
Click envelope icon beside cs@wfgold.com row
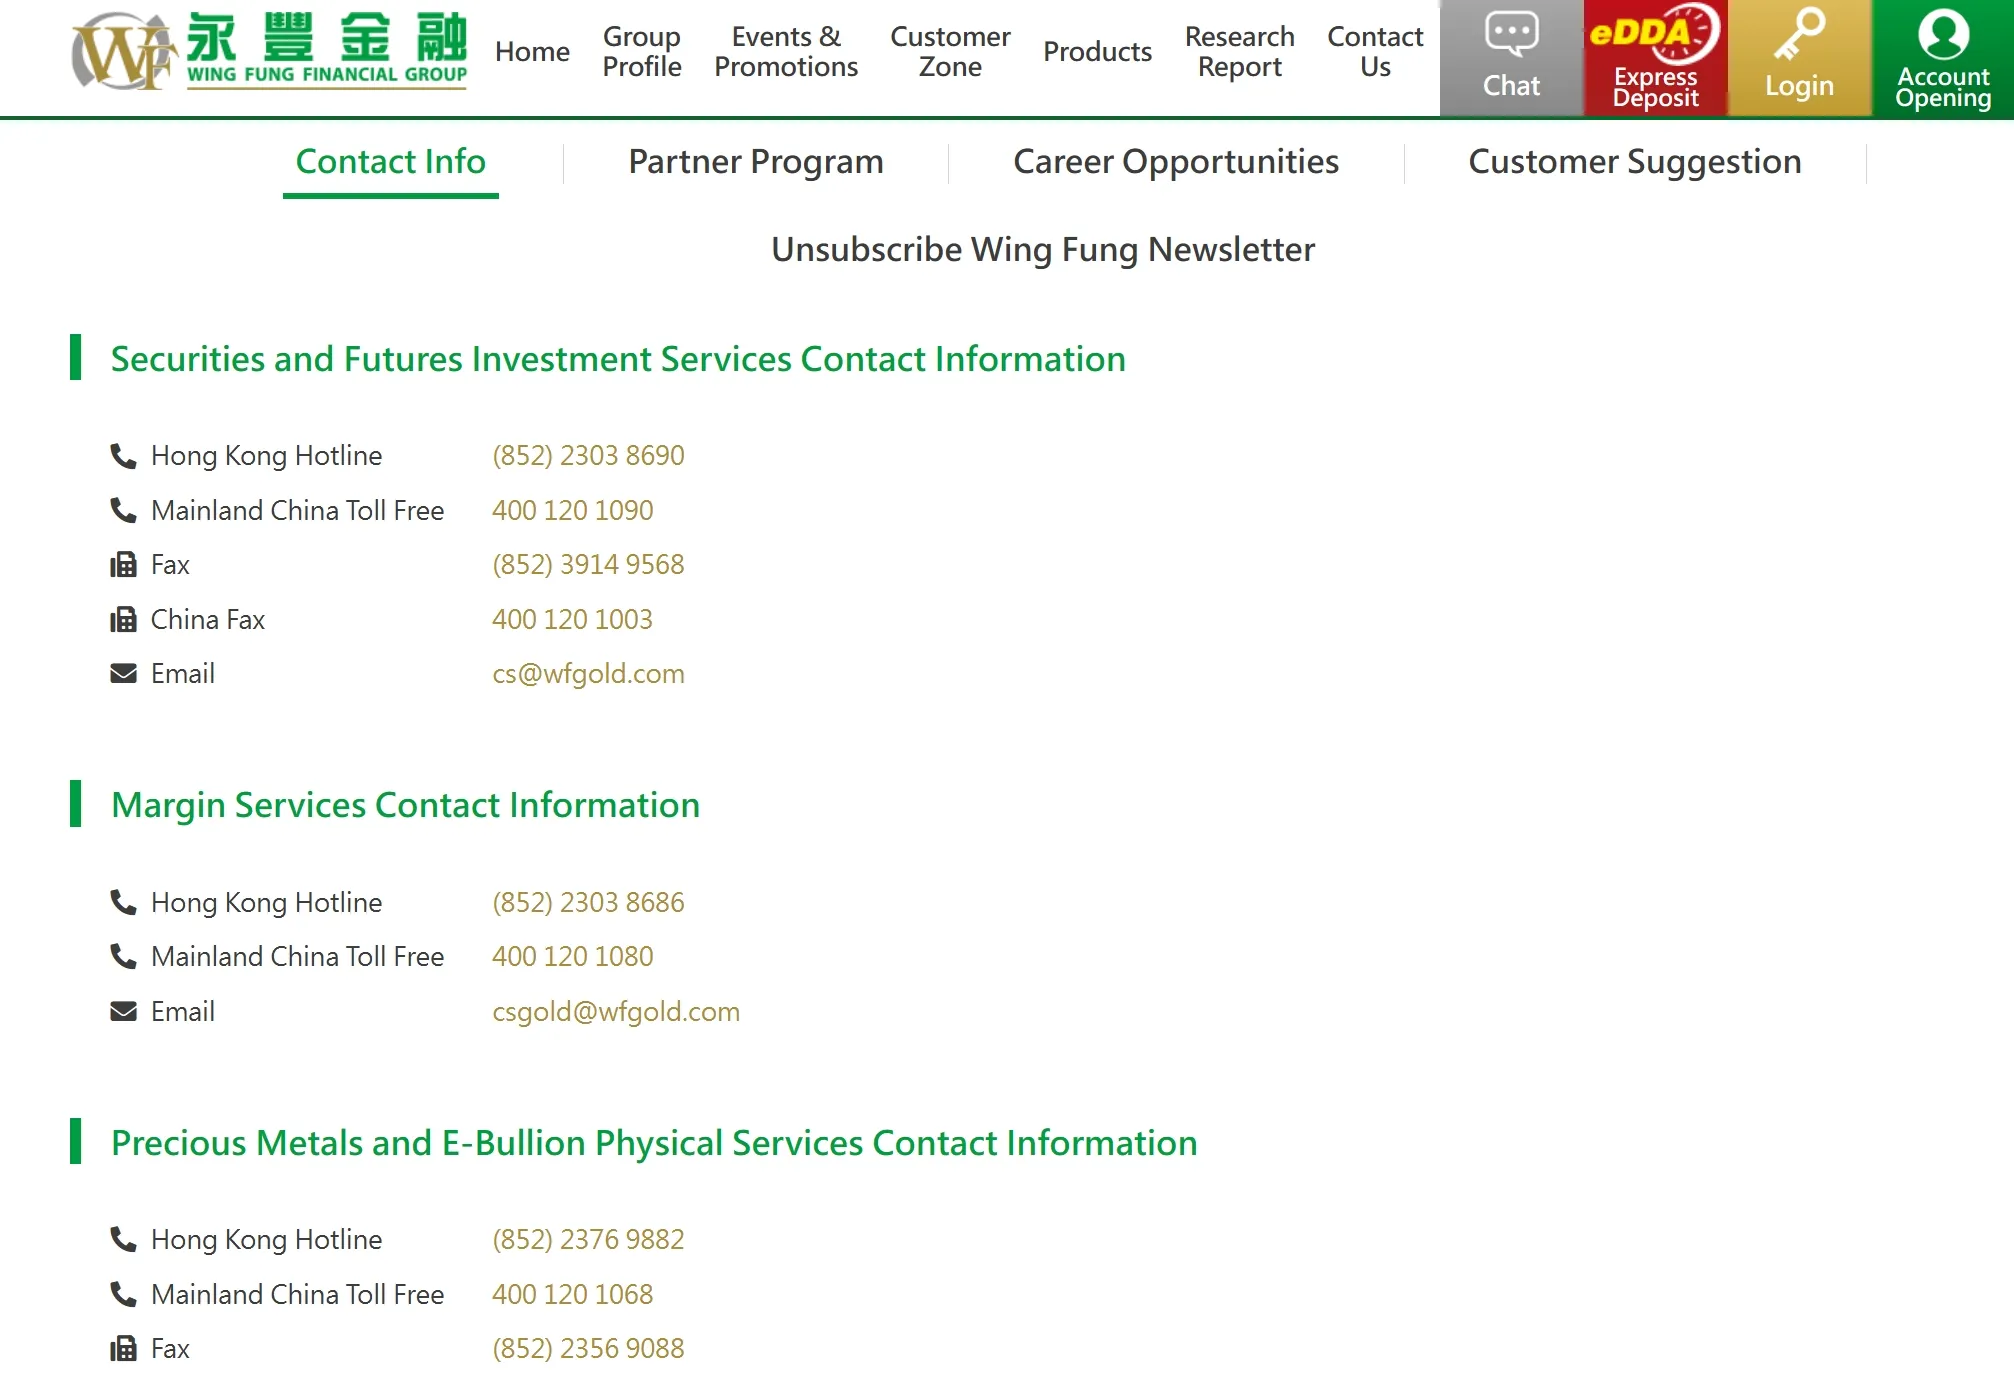[123, 674]
